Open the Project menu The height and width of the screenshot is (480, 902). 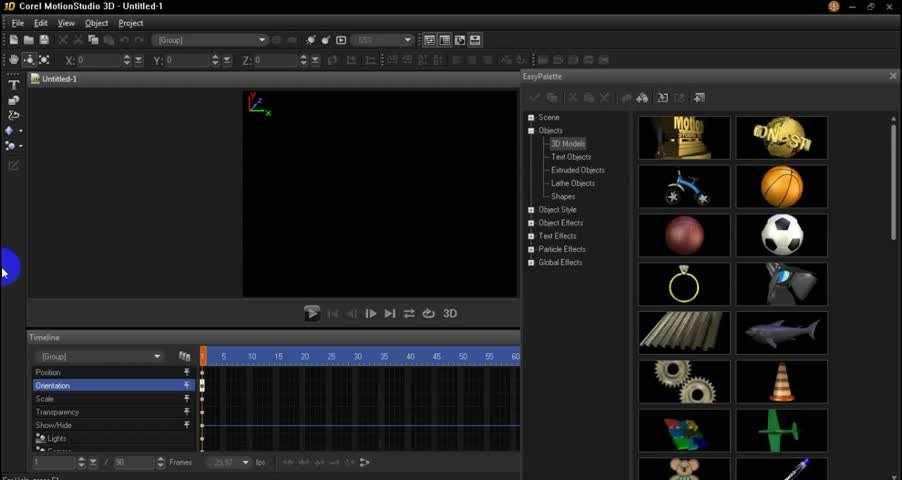click(x=131, y=23)
